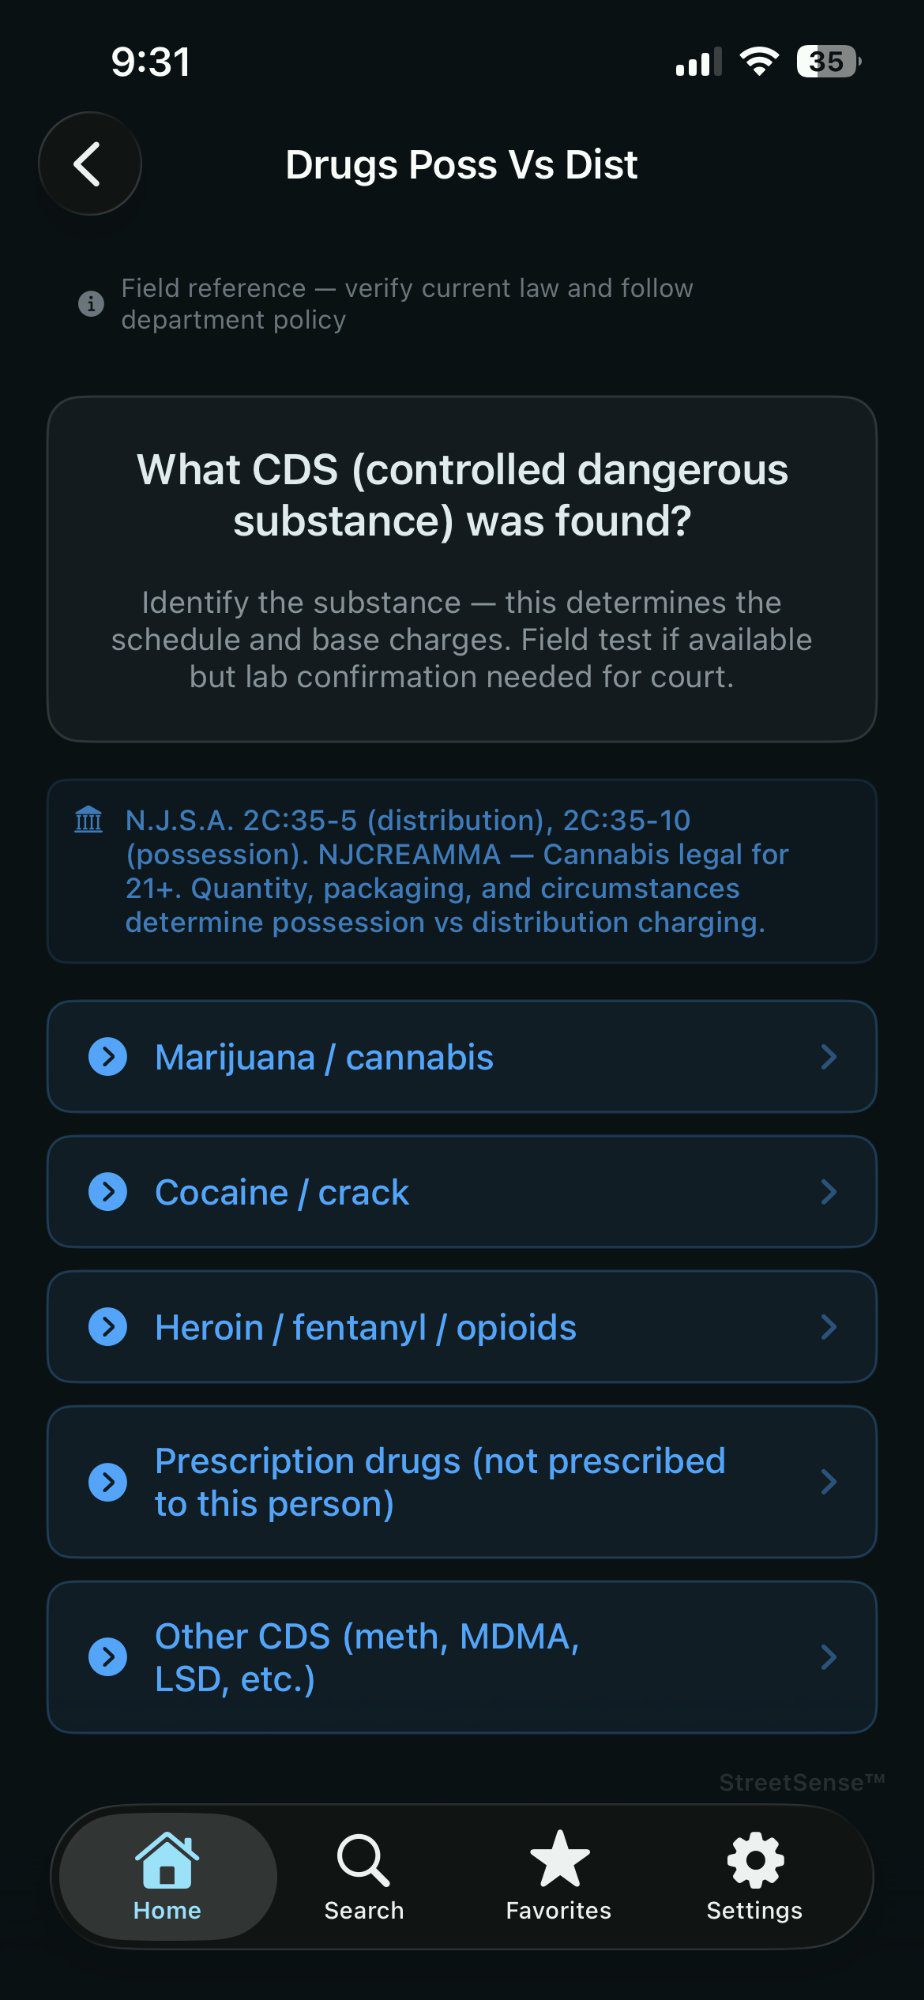This screenshot has height=2000, width=924.
Task: Tap the arrow icon beside Heroin / fentanyl / opioids
Action: 108,1327
